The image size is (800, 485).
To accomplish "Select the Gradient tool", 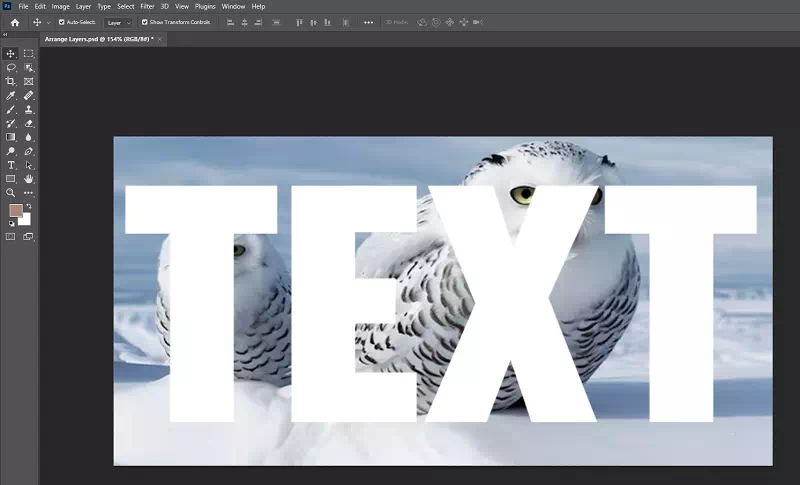I will coord(10,137).
